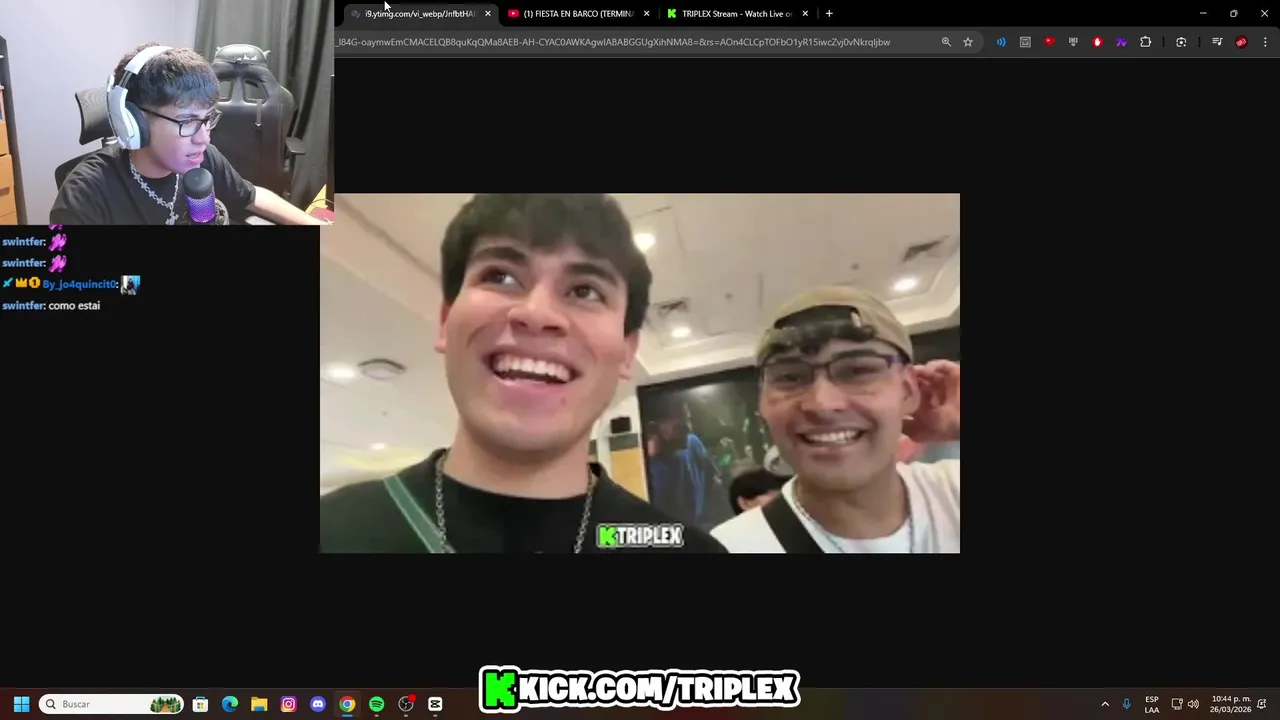Close the TRIPLEX Stream tab
The image size is (1280, 720).
click(x=805, y=14)
